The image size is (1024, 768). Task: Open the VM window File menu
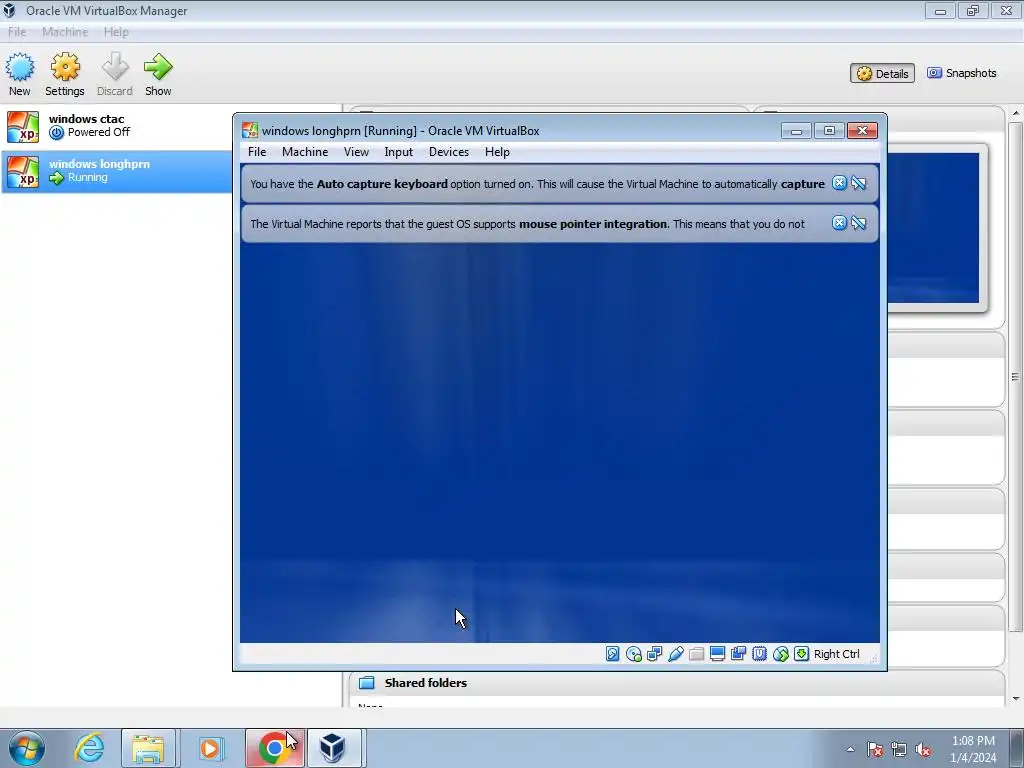click(x=257, y=152)
